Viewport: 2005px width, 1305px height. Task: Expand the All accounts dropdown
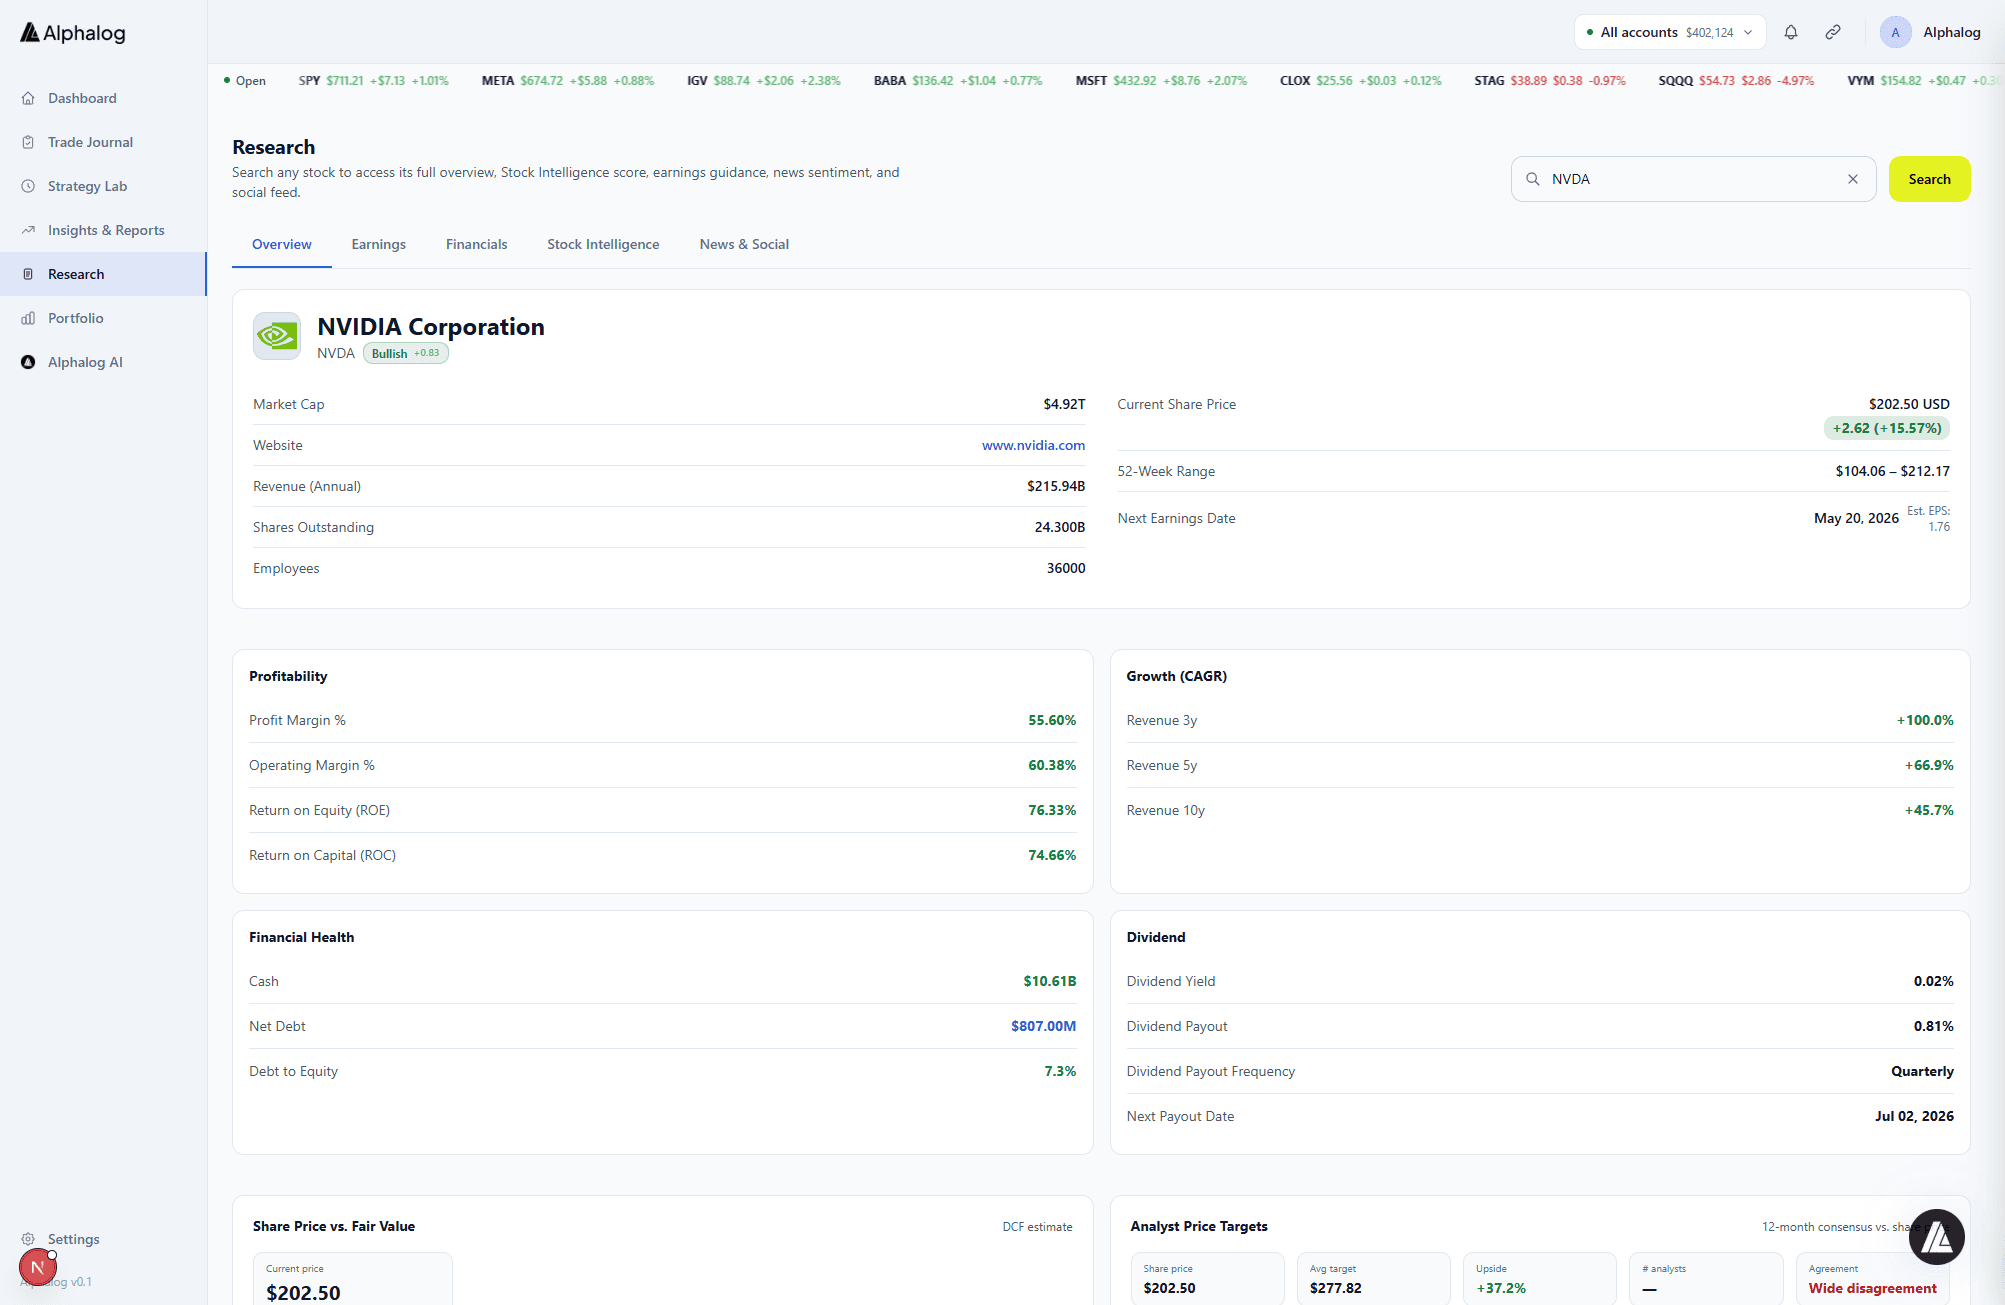(1670, 32)
